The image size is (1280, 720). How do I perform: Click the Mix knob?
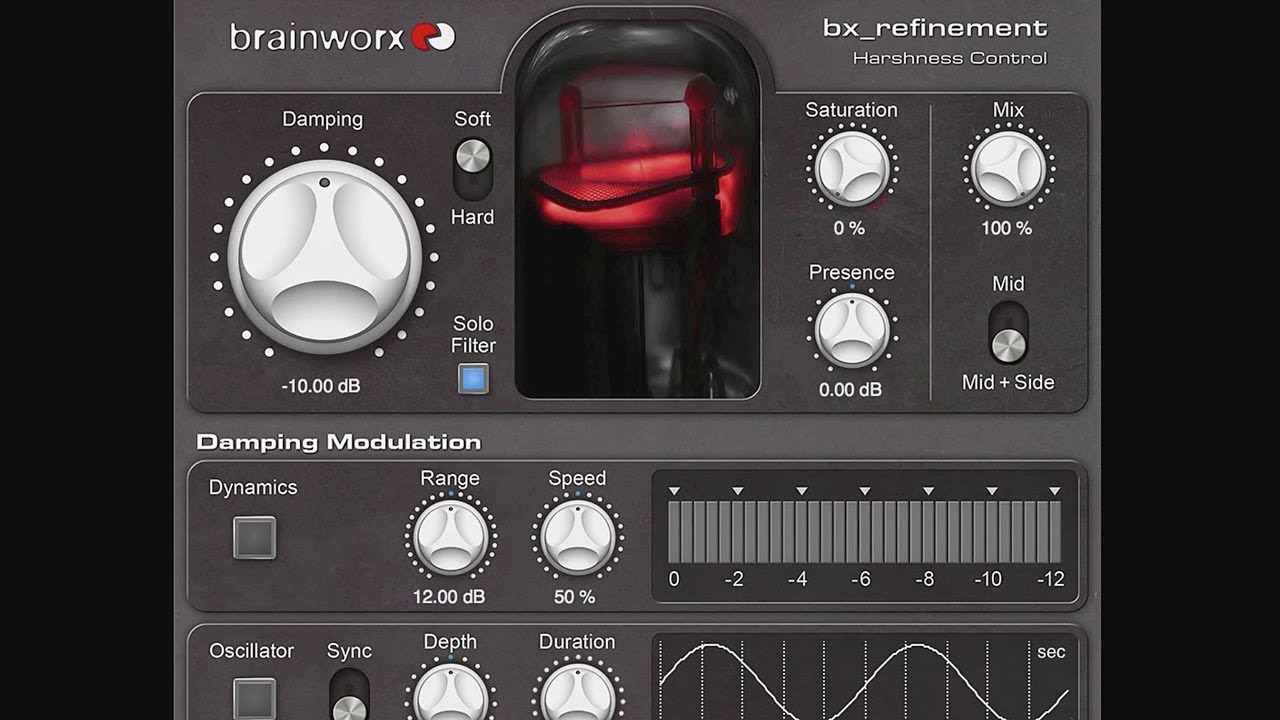click(x=1009, y=169)
